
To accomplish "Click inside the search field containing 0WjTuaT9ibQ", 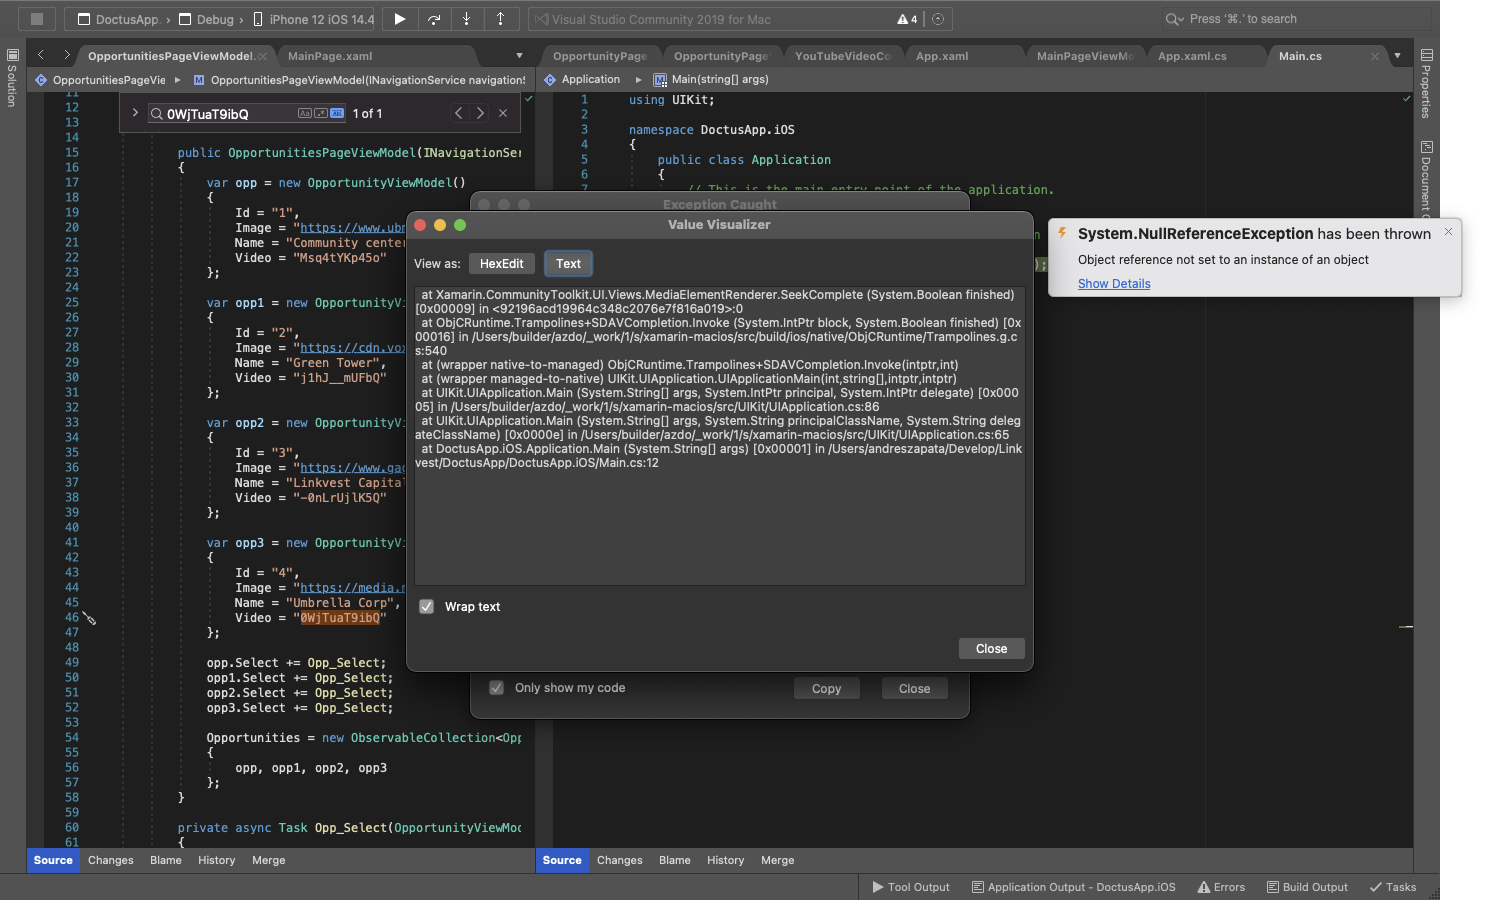I will pos(230,113).
